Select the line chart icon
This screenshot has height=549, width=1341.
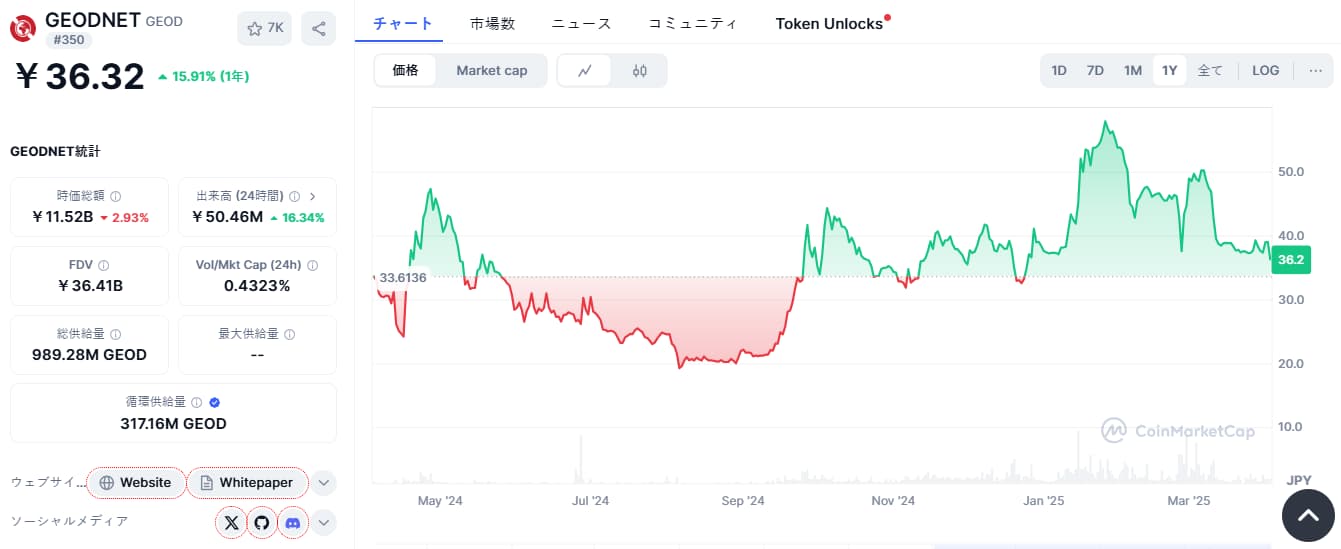(x=585, y=70)
